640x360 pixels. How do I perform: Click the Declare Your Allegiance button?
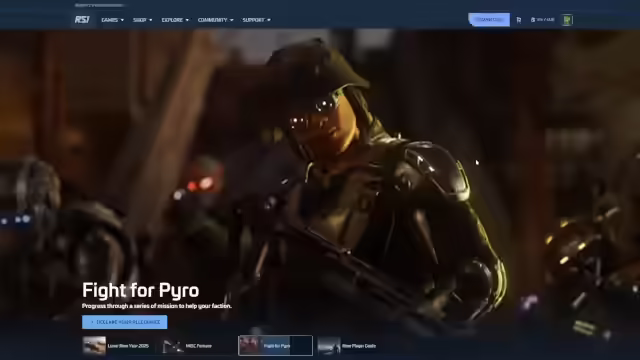point(124,322)
